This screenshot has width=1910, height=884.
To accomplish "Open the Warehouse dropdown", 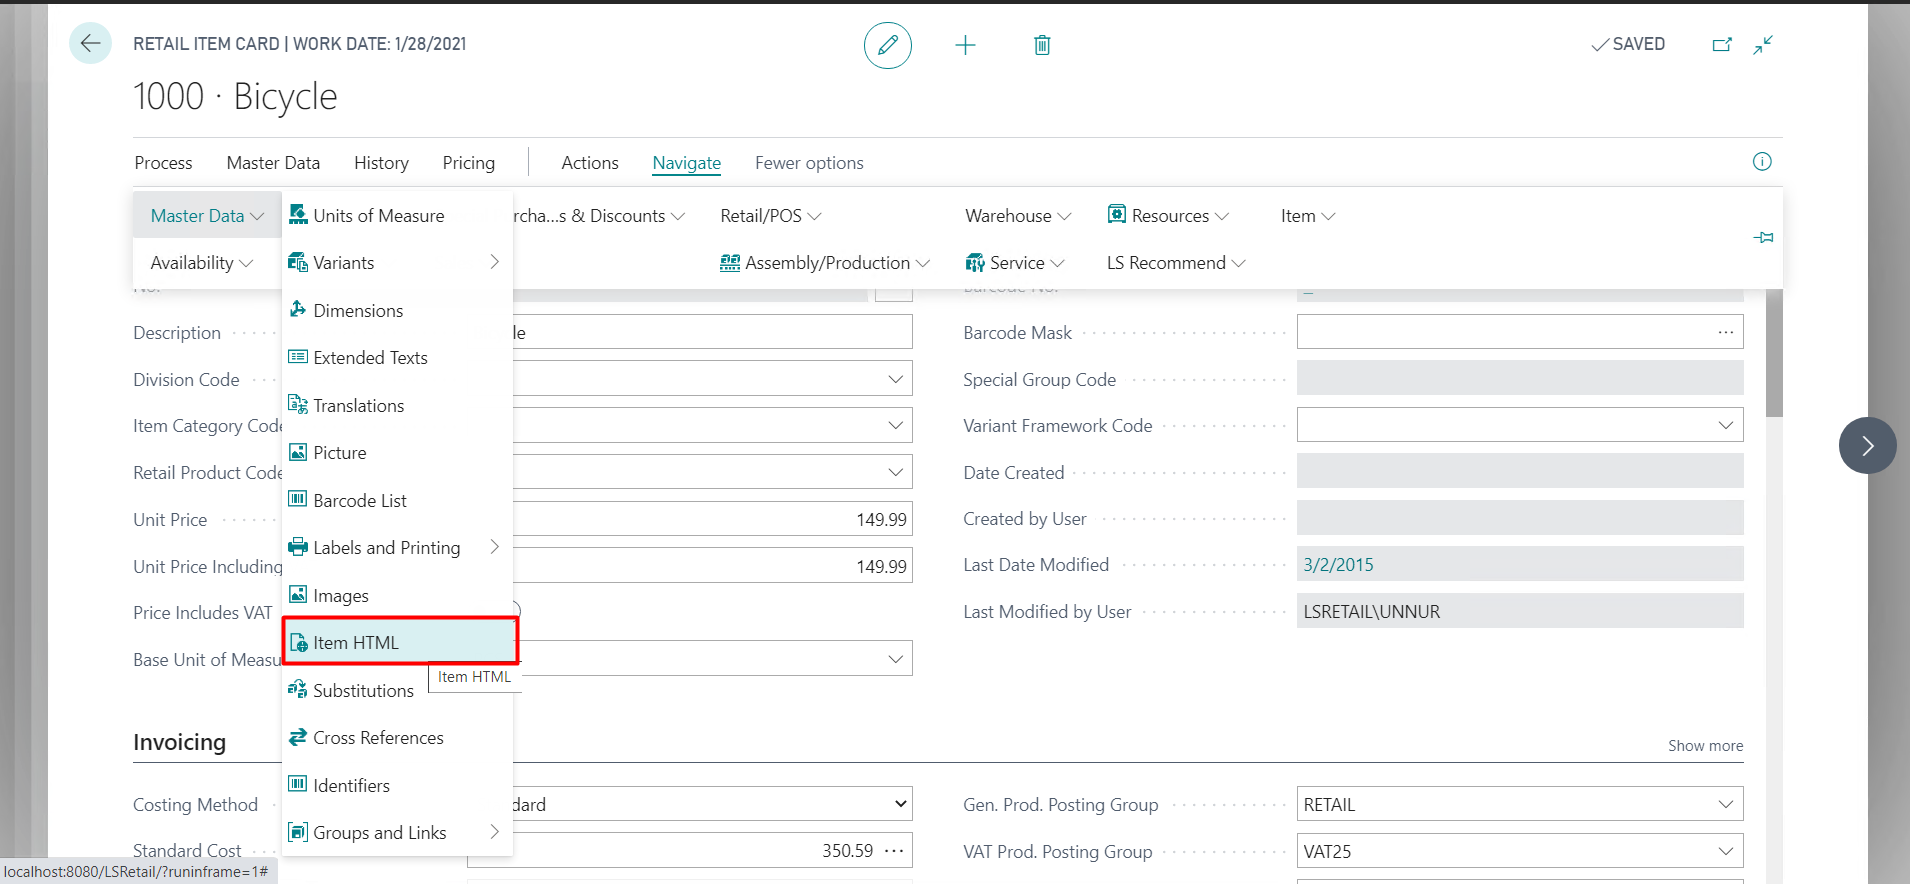I will click(x=1018, y=216).
